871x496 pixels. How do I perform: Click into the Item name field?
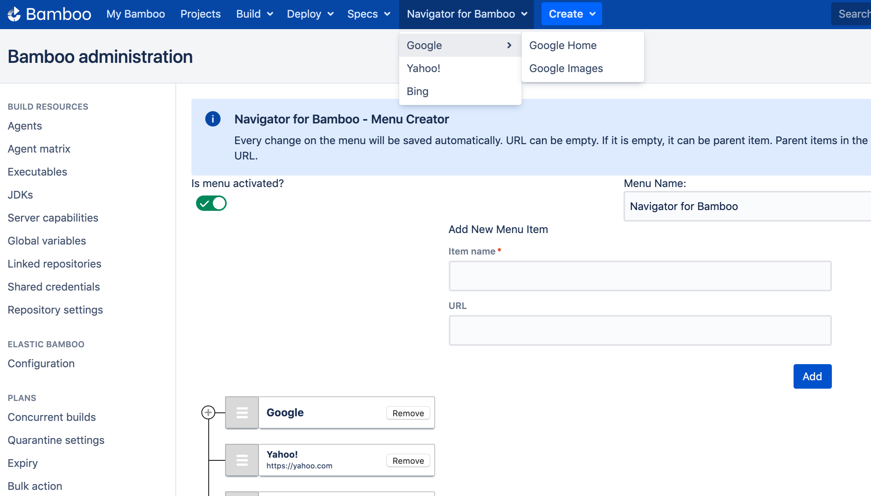point(639,276)
